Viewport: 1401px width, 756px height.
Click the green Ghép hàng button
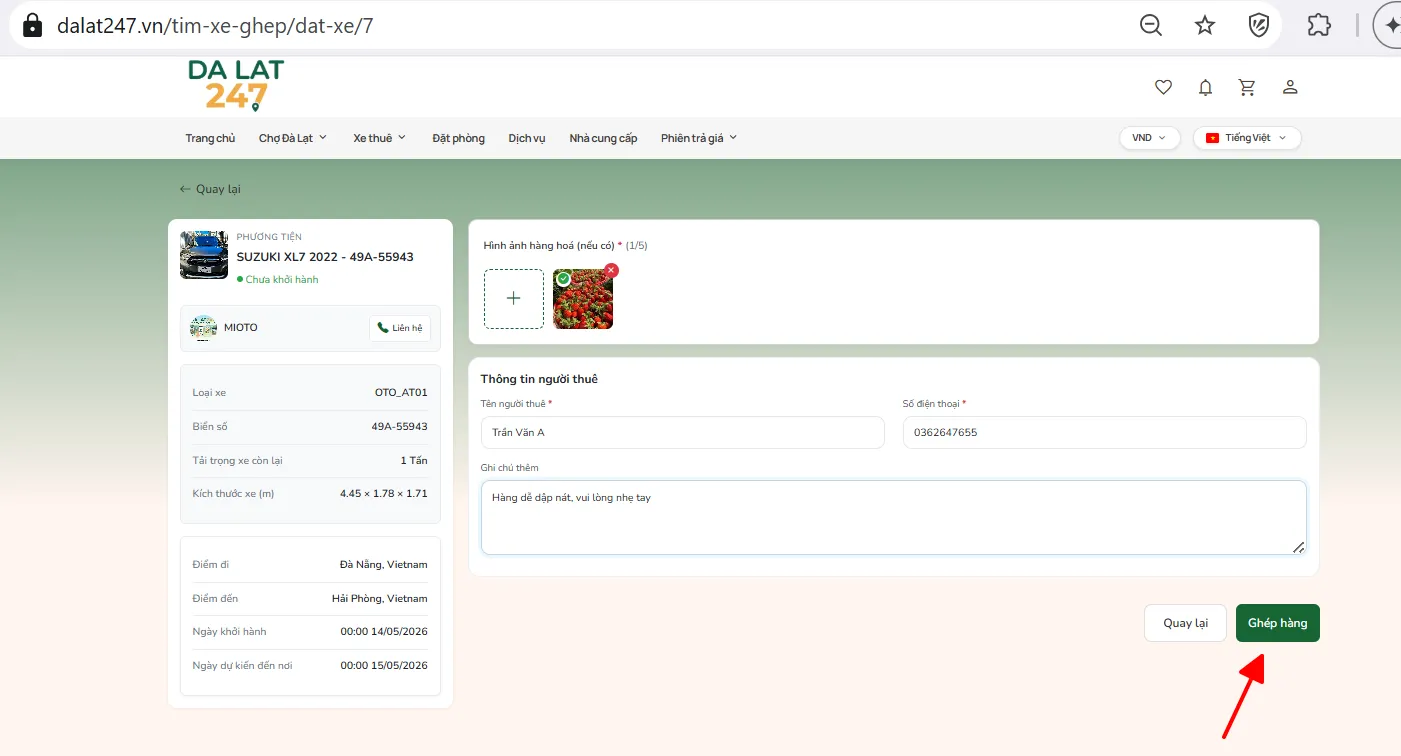[x=1277, y=623]
